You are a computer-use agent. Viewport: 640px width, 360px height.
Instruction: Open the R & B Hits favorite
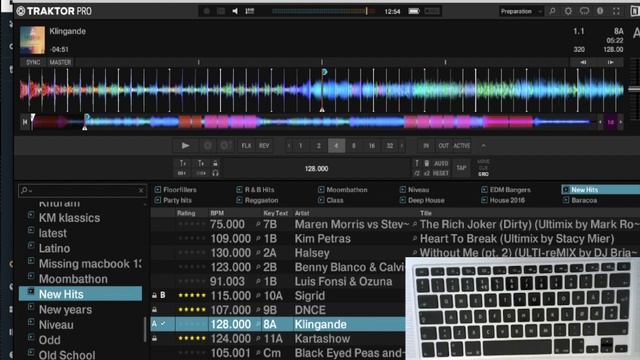pyautogui.click(x=255, y=189)
